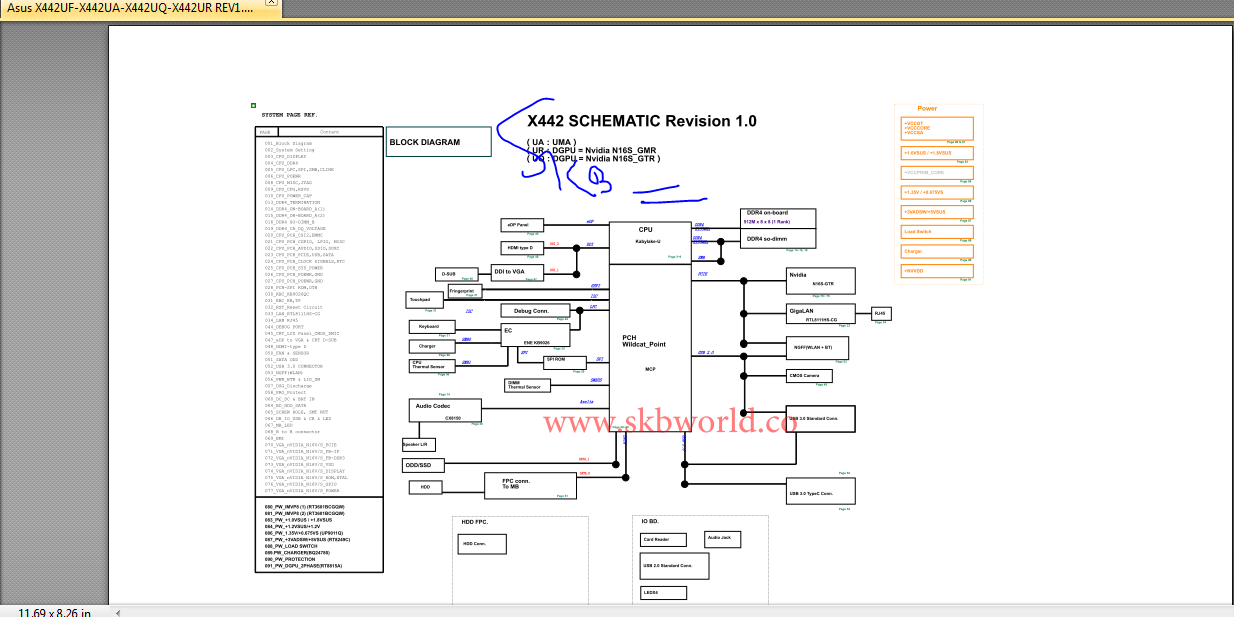Click the 090_PW_IMVP8 (1) (RT3601BCGQW) entry
Image resolution: width=1234 pixels, height=617 pixels.
click(305, 507)
